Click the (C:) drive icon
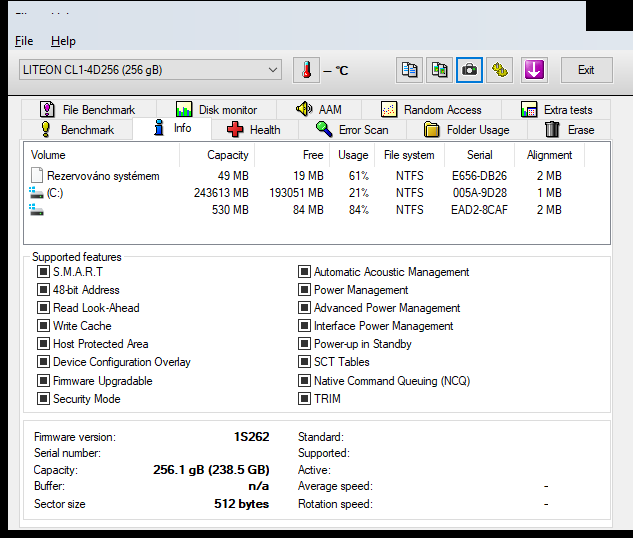Screen dimensions: 633x538 [x=36, y=193]
